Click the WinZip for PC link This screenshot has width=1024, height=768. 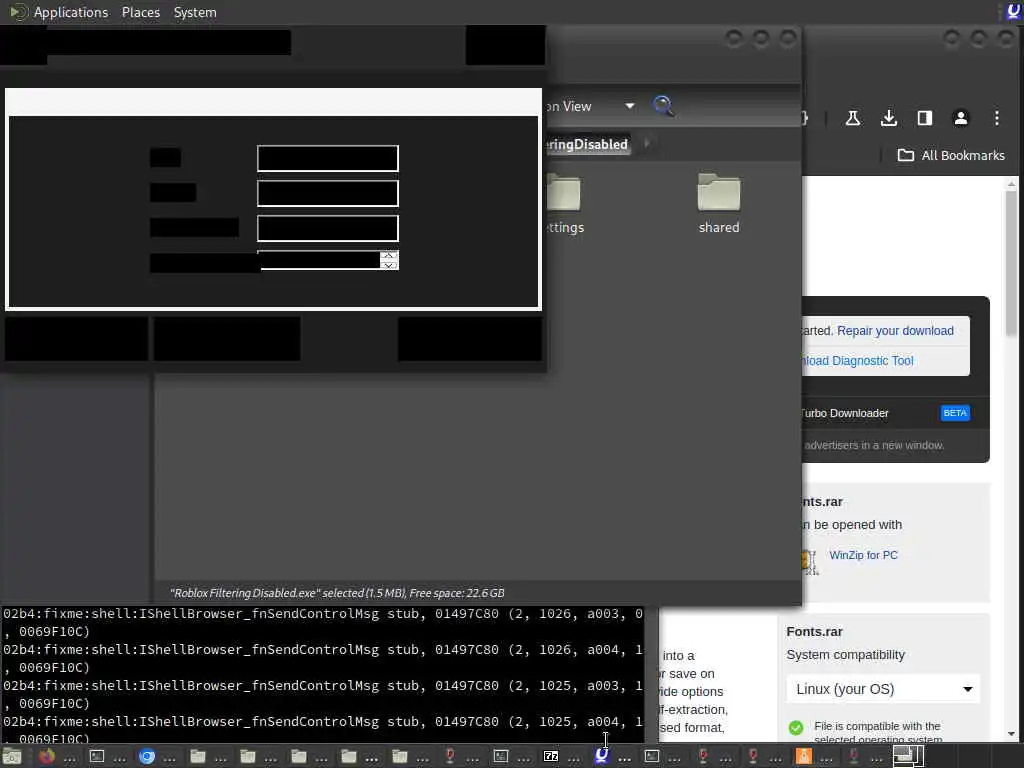863,555
